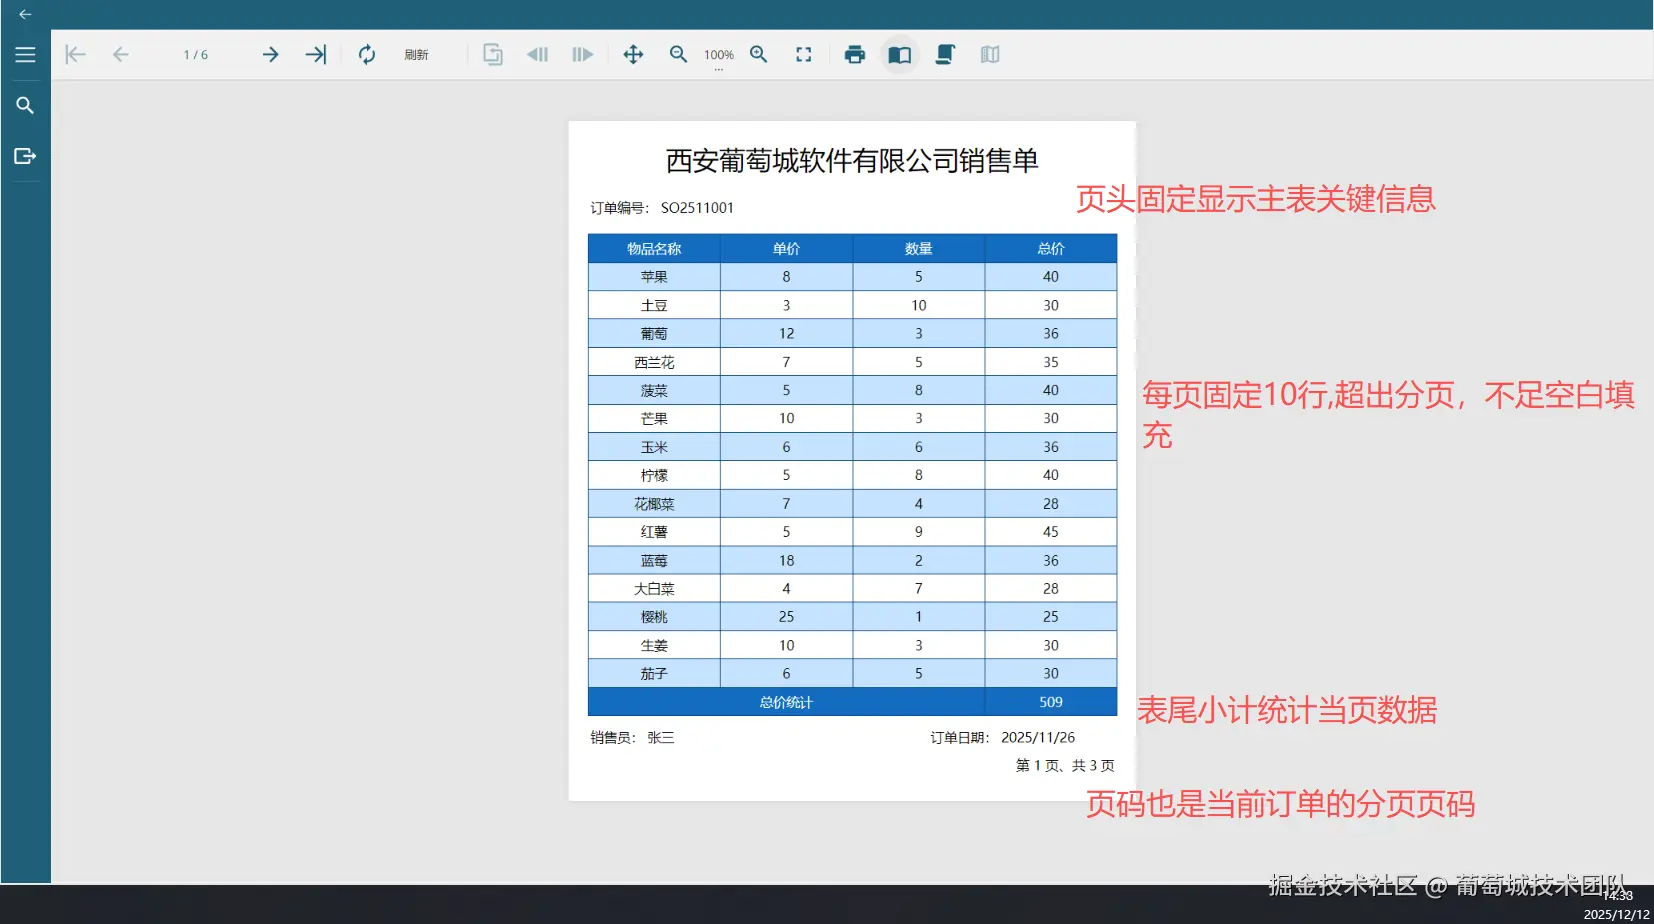Viewport: 1654px width, 924px height.
Task: Open the search panel
Action: [26, 105]
